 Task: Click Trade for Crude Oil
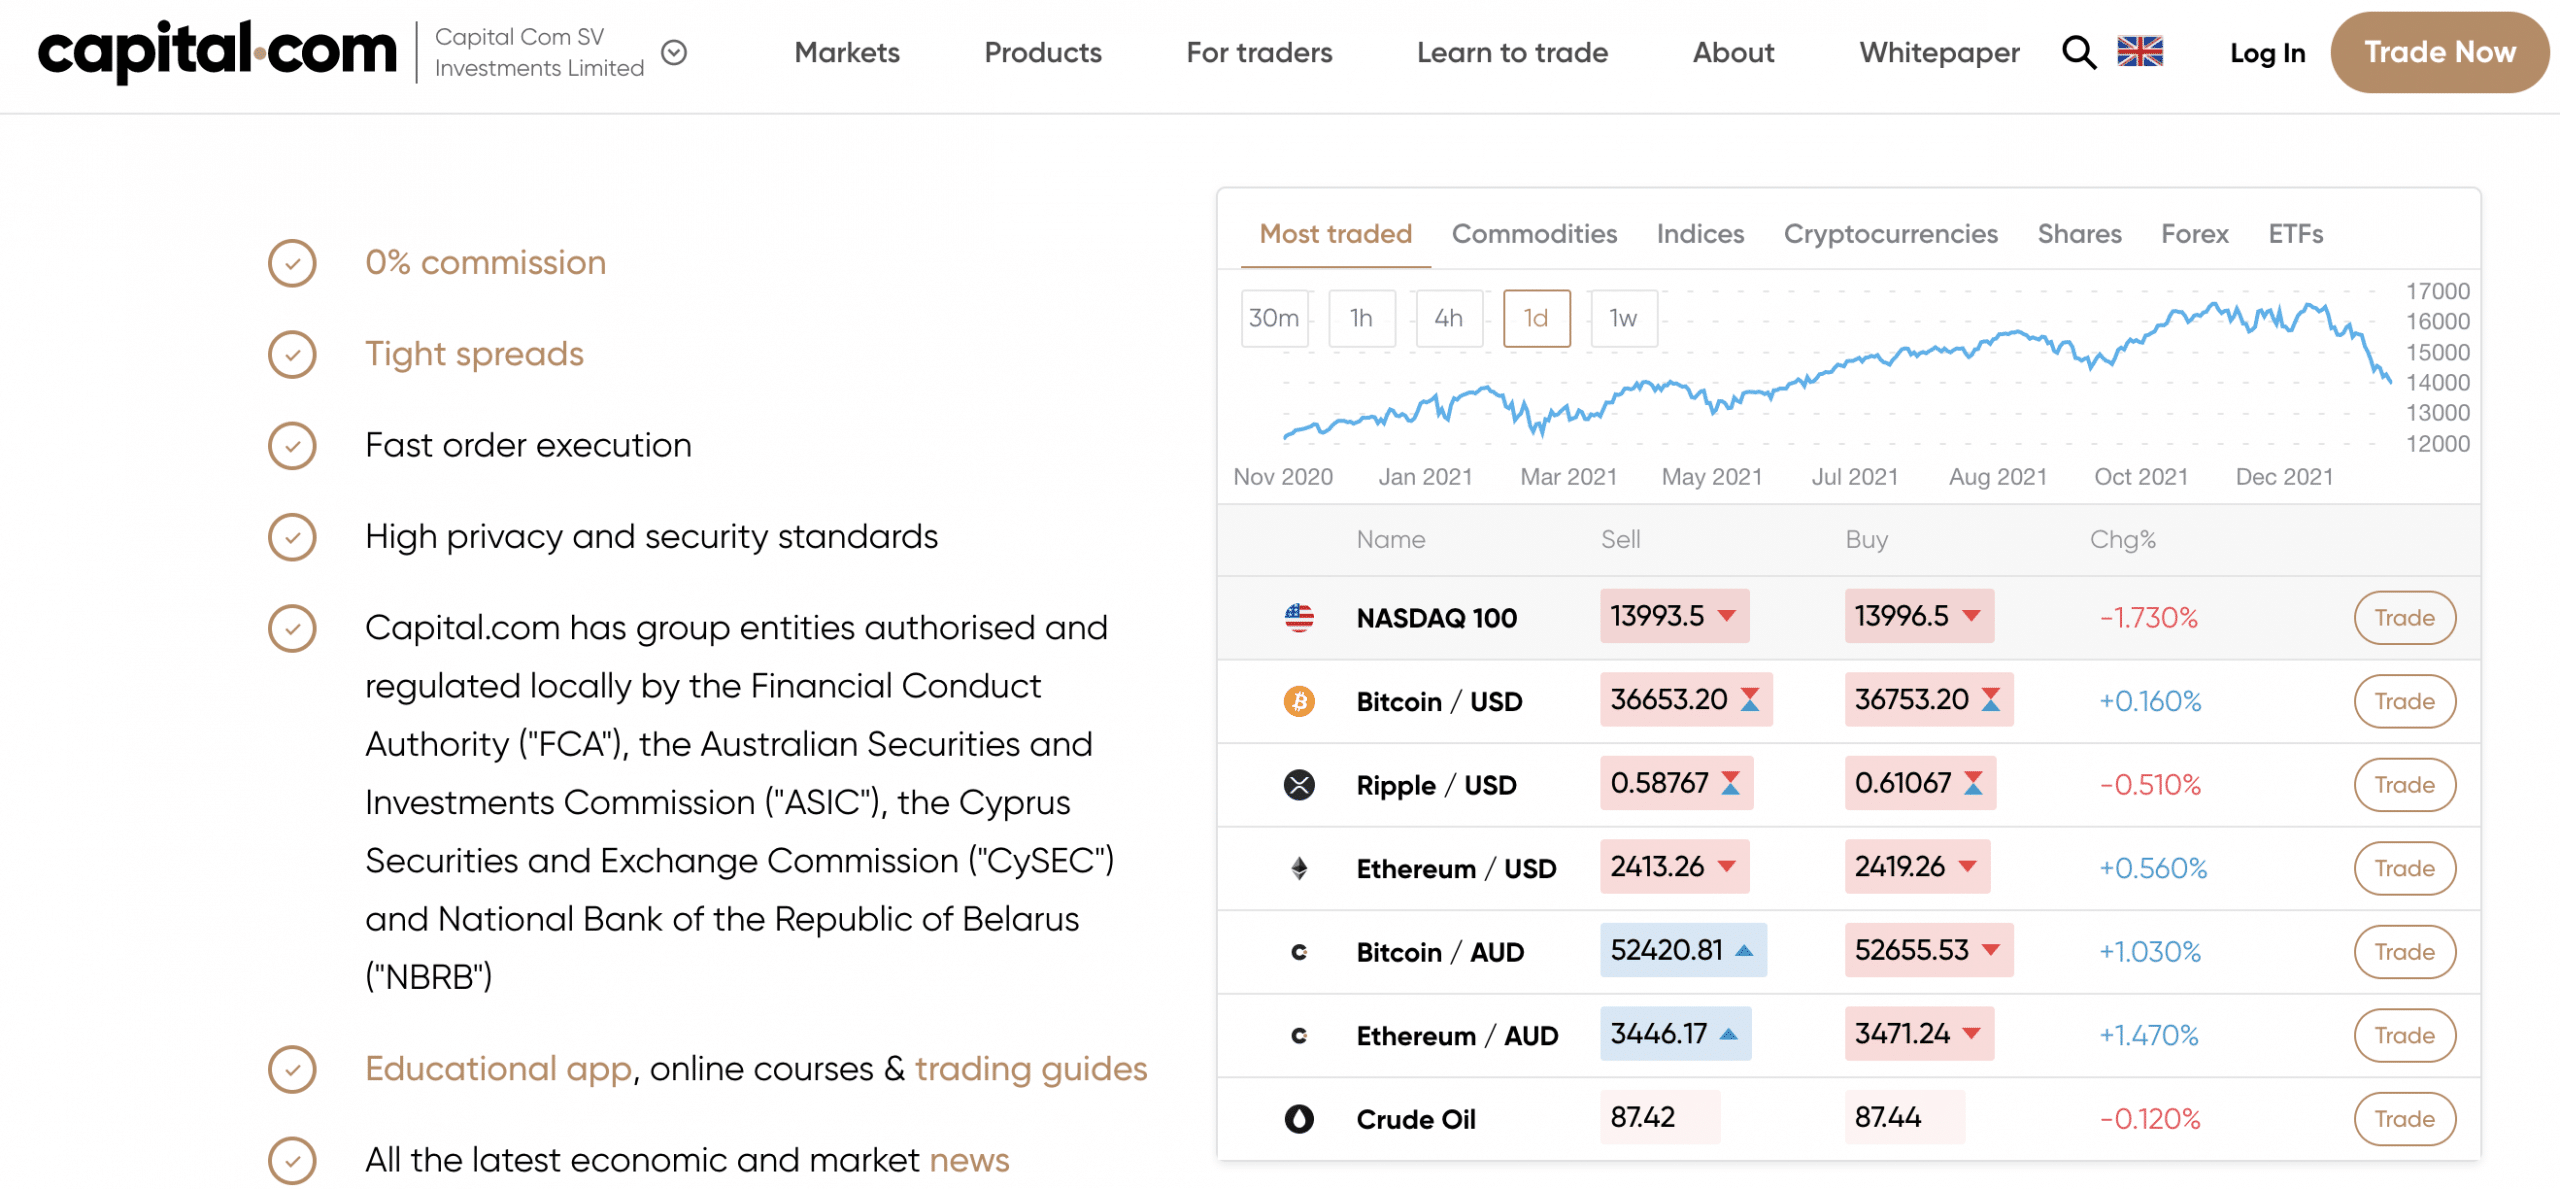click(x=2404, y=1119)
